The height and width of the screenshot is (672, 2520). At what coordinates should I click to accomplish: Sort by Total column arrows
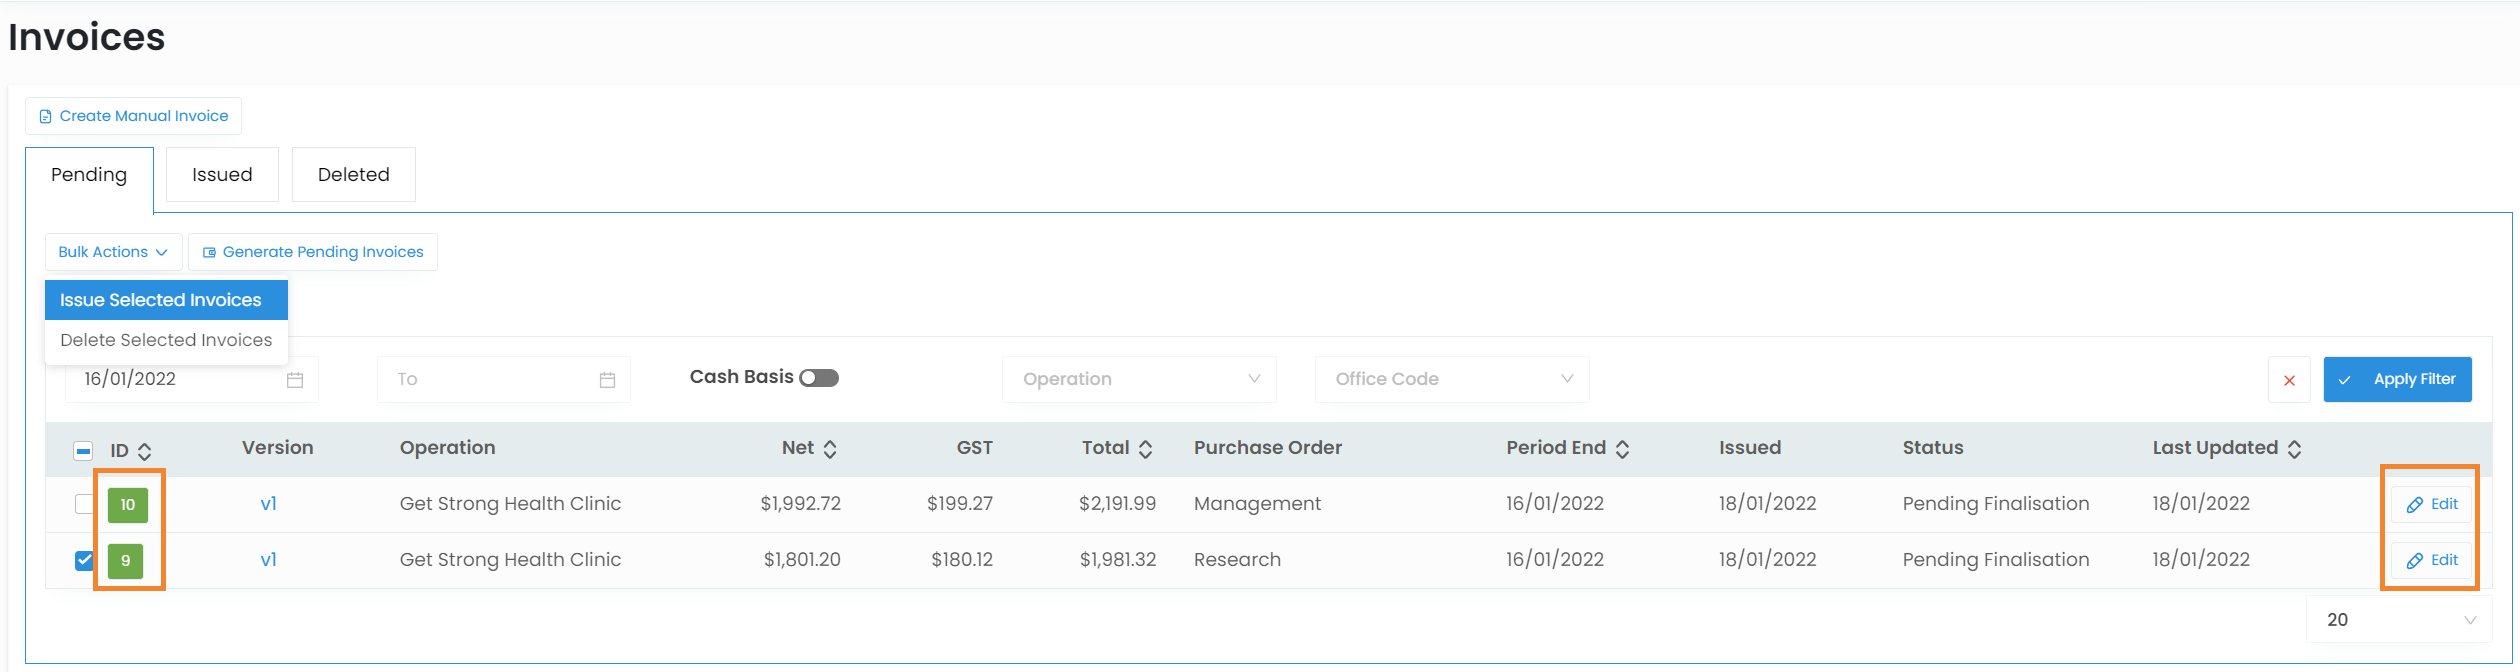pos(1146,449)
